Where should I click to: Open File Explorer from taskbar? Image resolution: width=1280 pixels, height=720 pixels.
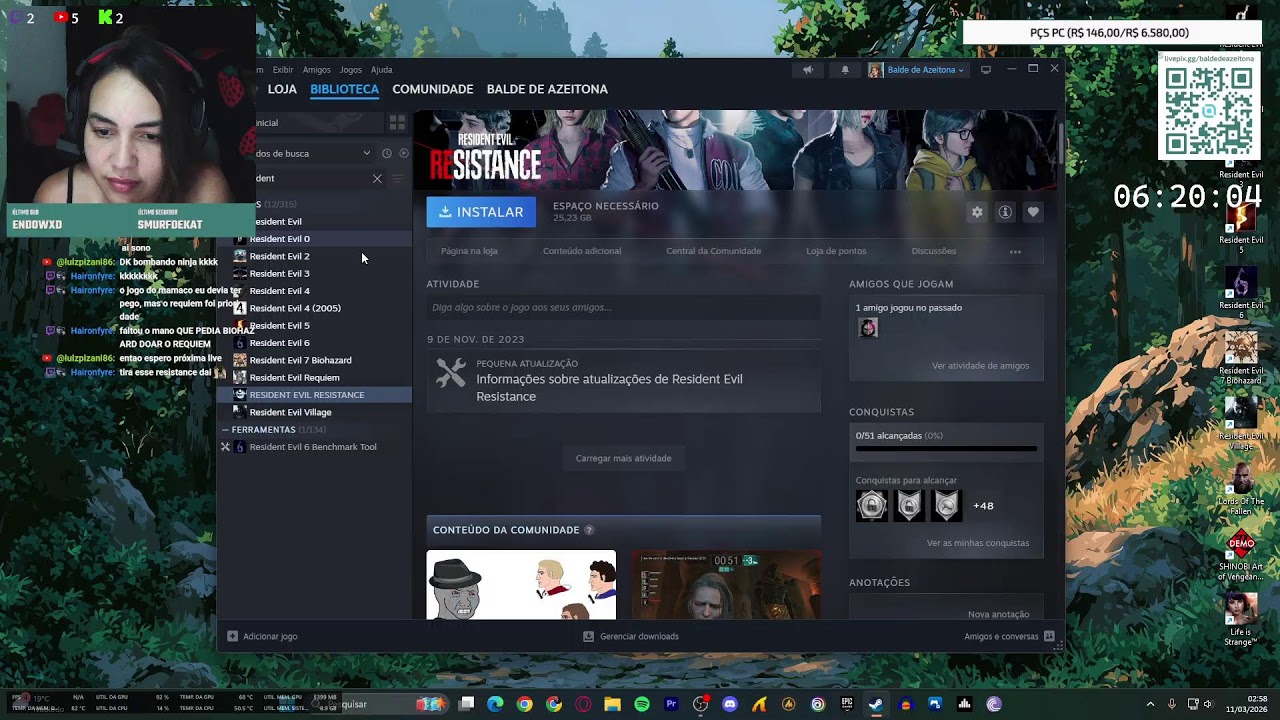(612, 704)
